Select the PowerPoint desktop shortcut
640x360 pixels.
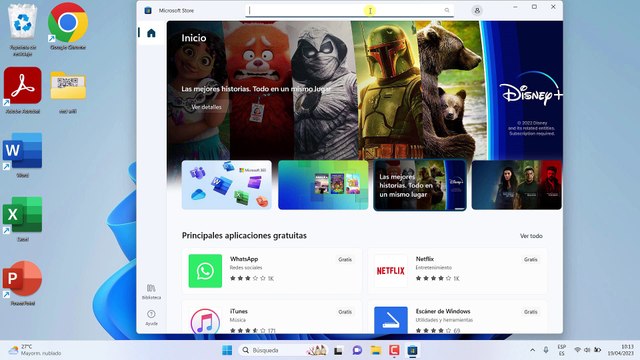click(22, 284)
